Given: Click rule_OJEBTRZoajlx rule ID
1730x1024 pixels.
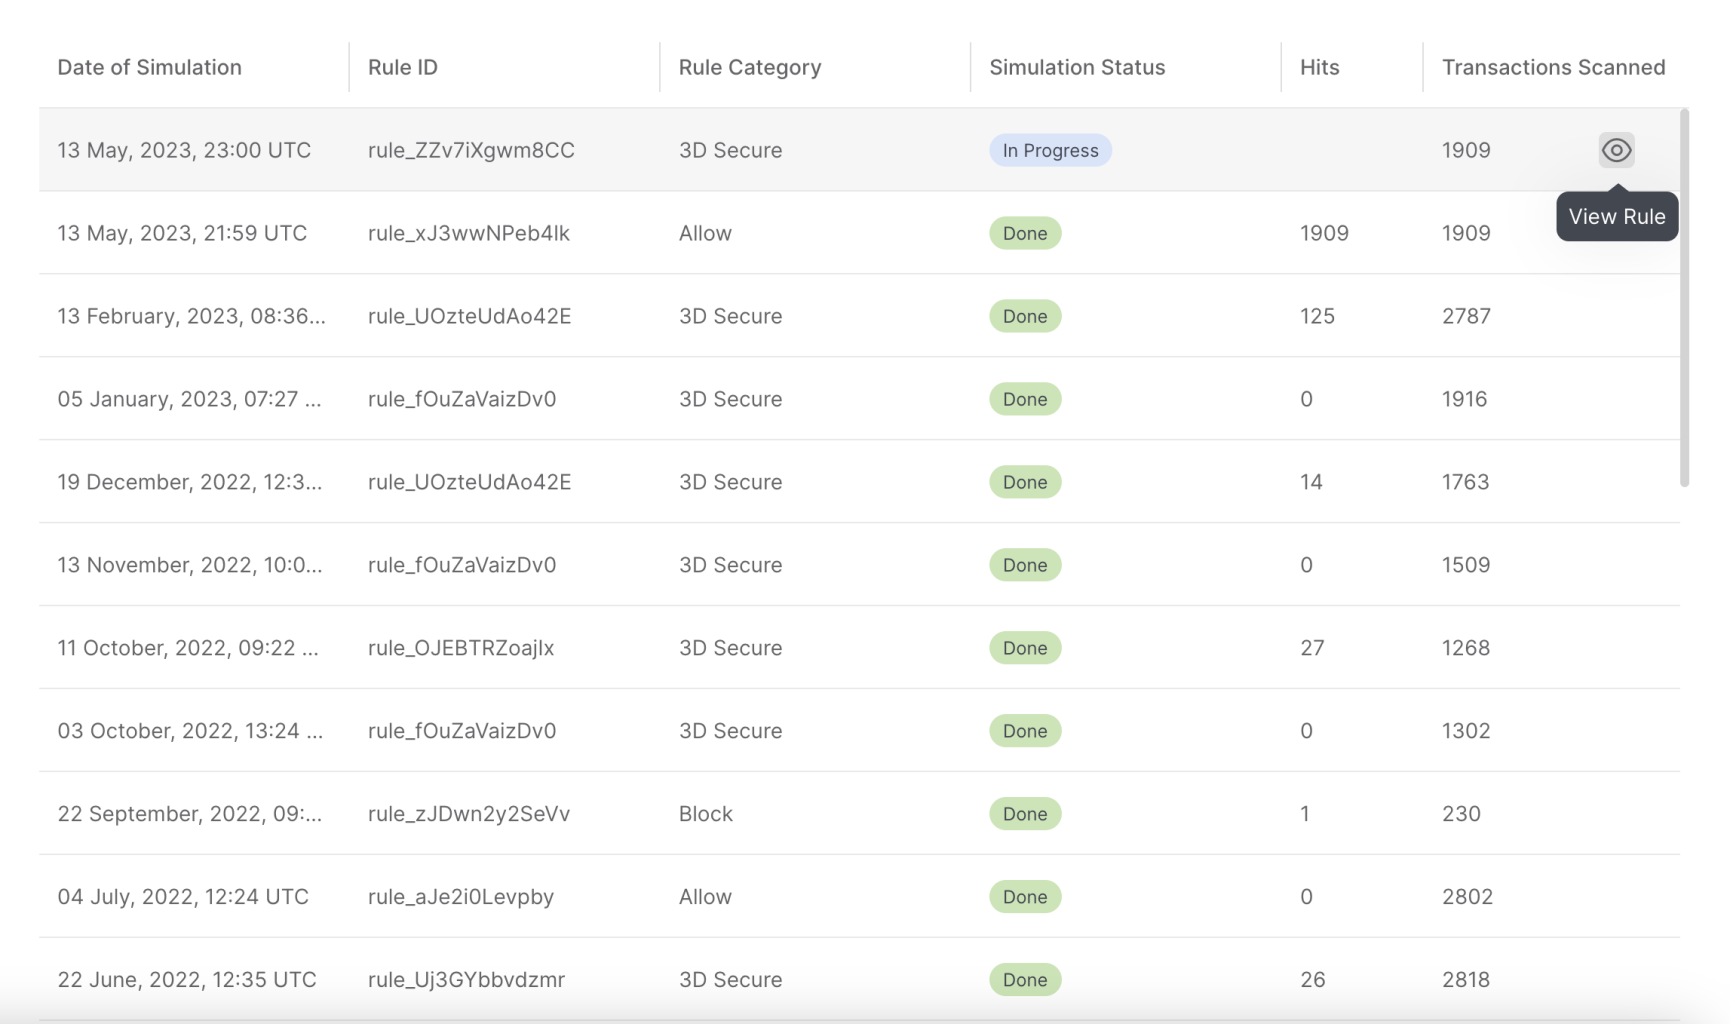Looking at the screenshot, I should click(461, 648).
